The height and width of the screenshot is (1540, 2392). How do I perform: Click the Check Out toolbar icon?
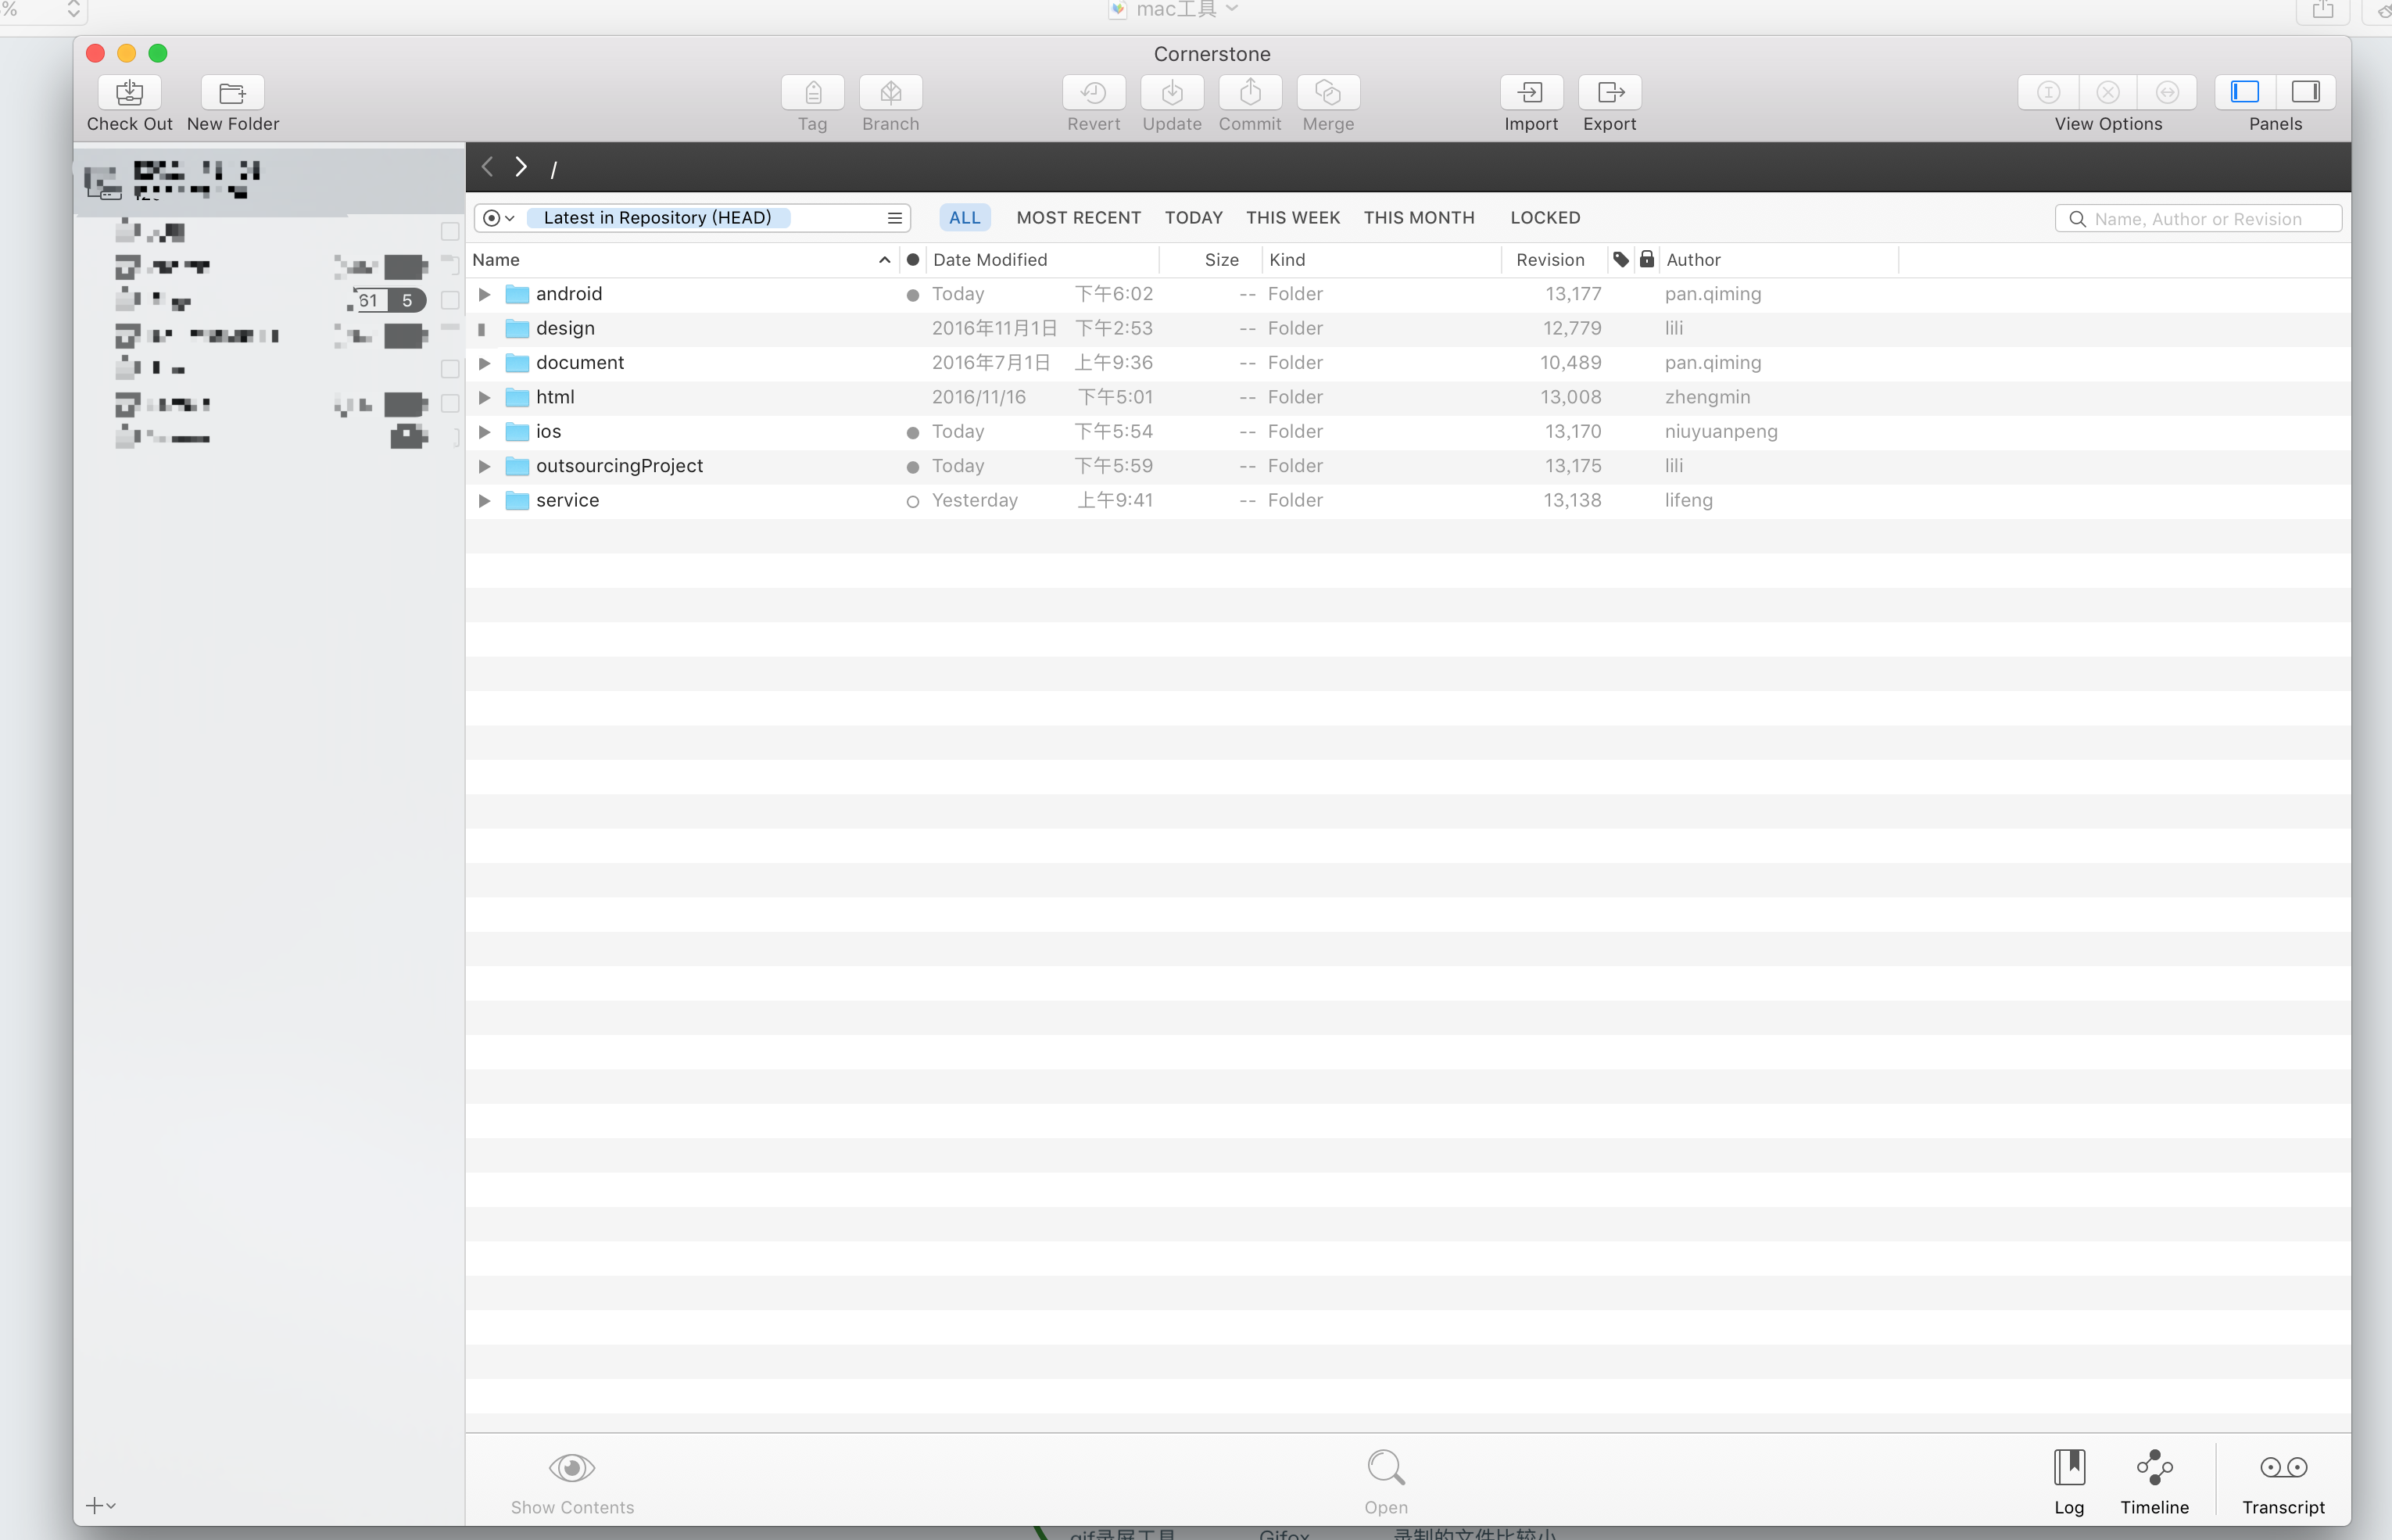pos(129,92)
